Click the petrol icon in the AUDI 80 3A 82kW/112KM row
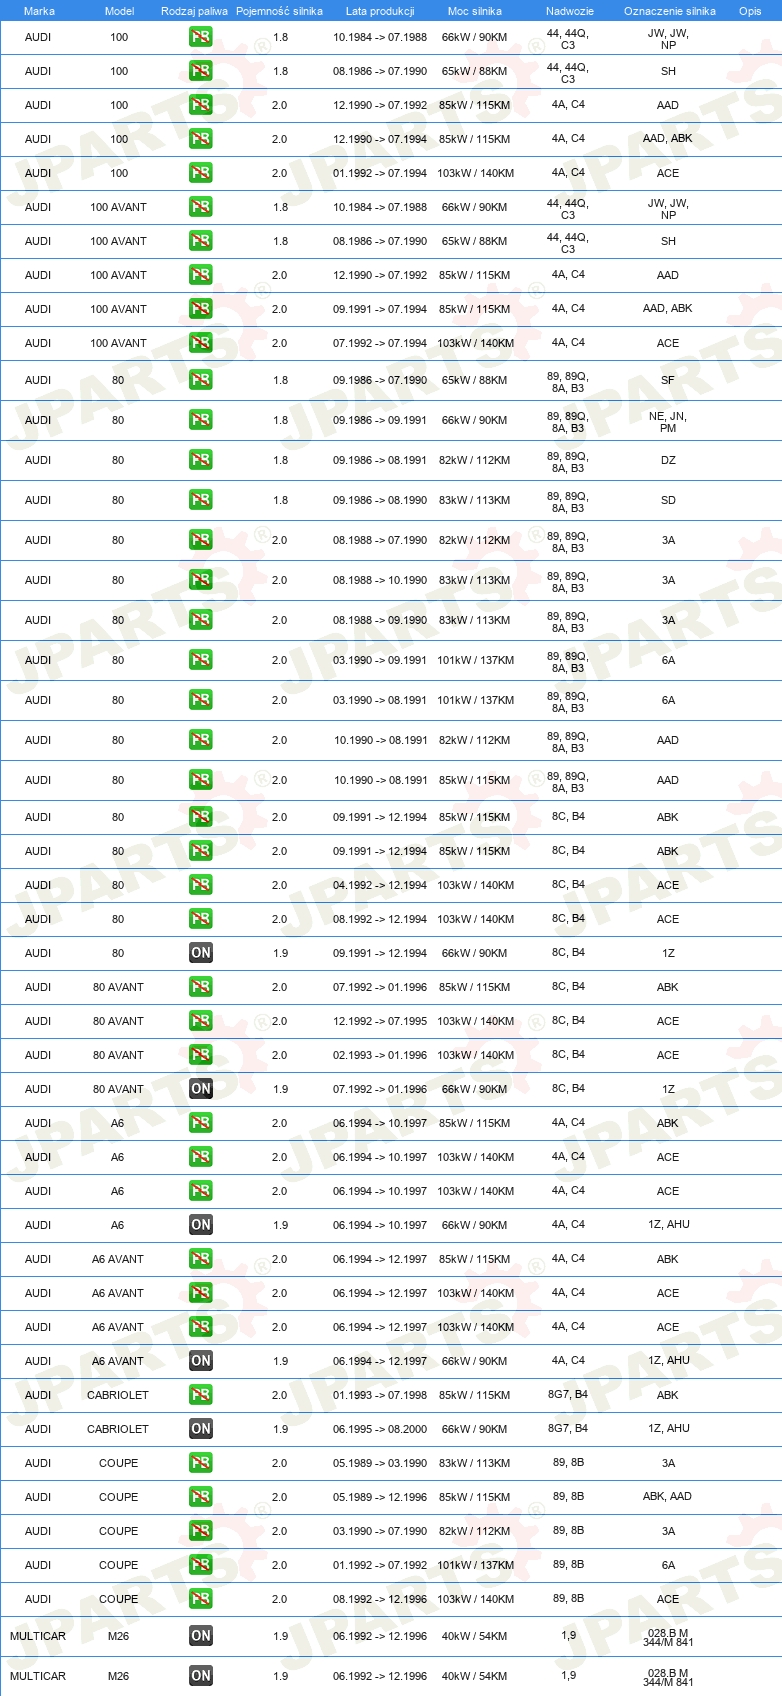The height and width of the screenshot is (1696, 782). (x=201, y=540)
